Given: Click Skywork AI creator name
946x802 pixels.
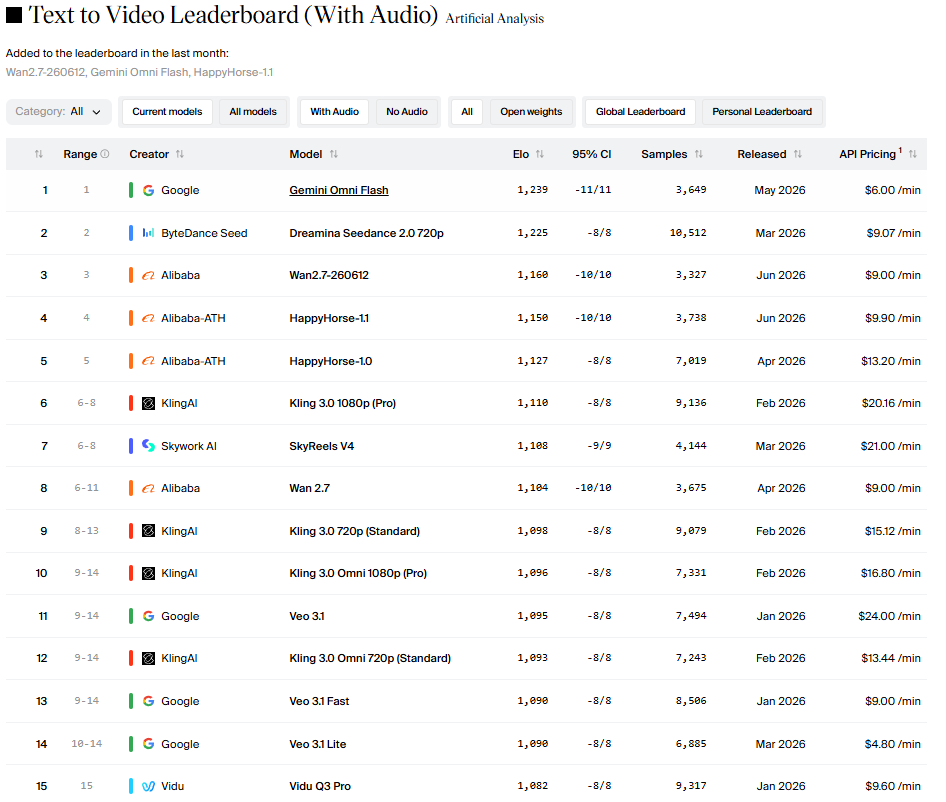Looking at the screenshot, I should click(x=189, y=446).
